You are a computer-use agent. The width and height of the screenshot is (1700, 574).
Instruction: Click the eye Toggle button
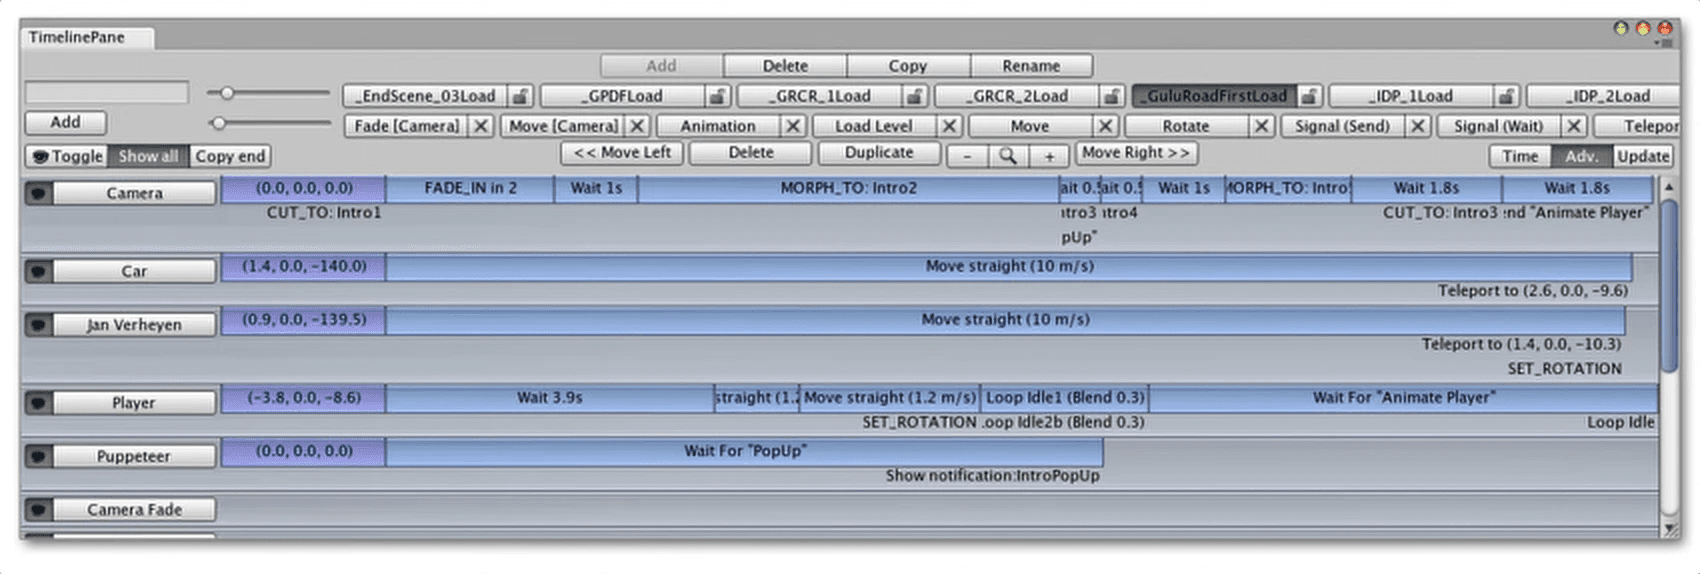[66, 156]
